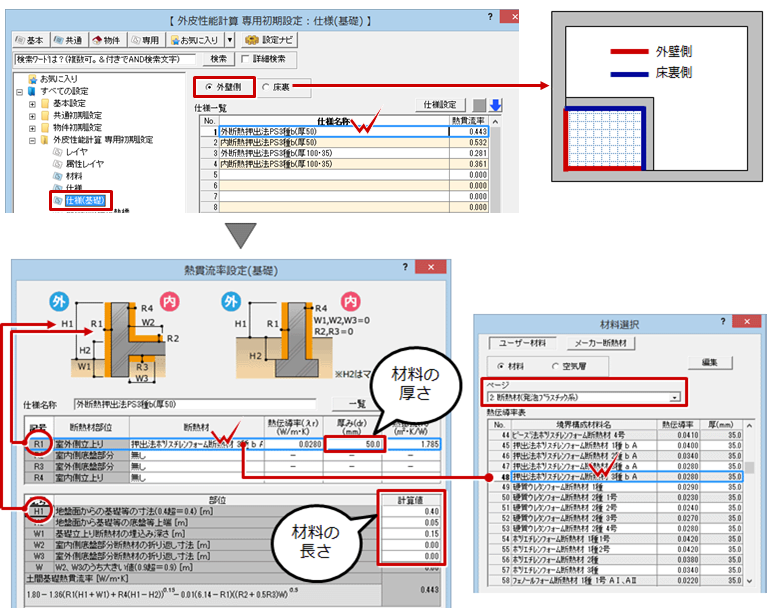Click the 0.532 heat transmittance cell

click(x=469, y=142)
